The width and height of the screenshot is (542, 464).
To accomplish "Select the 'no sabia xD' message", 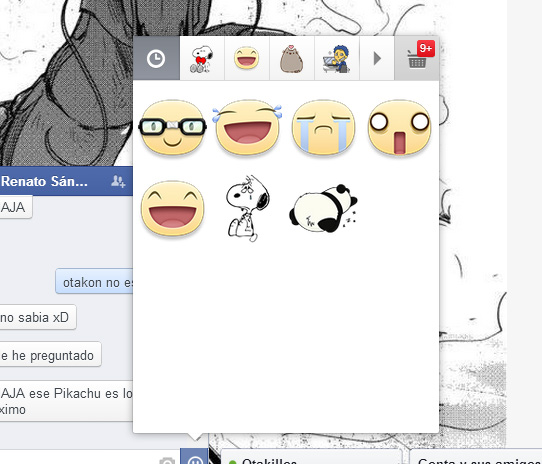I will (x=38, y=317).
